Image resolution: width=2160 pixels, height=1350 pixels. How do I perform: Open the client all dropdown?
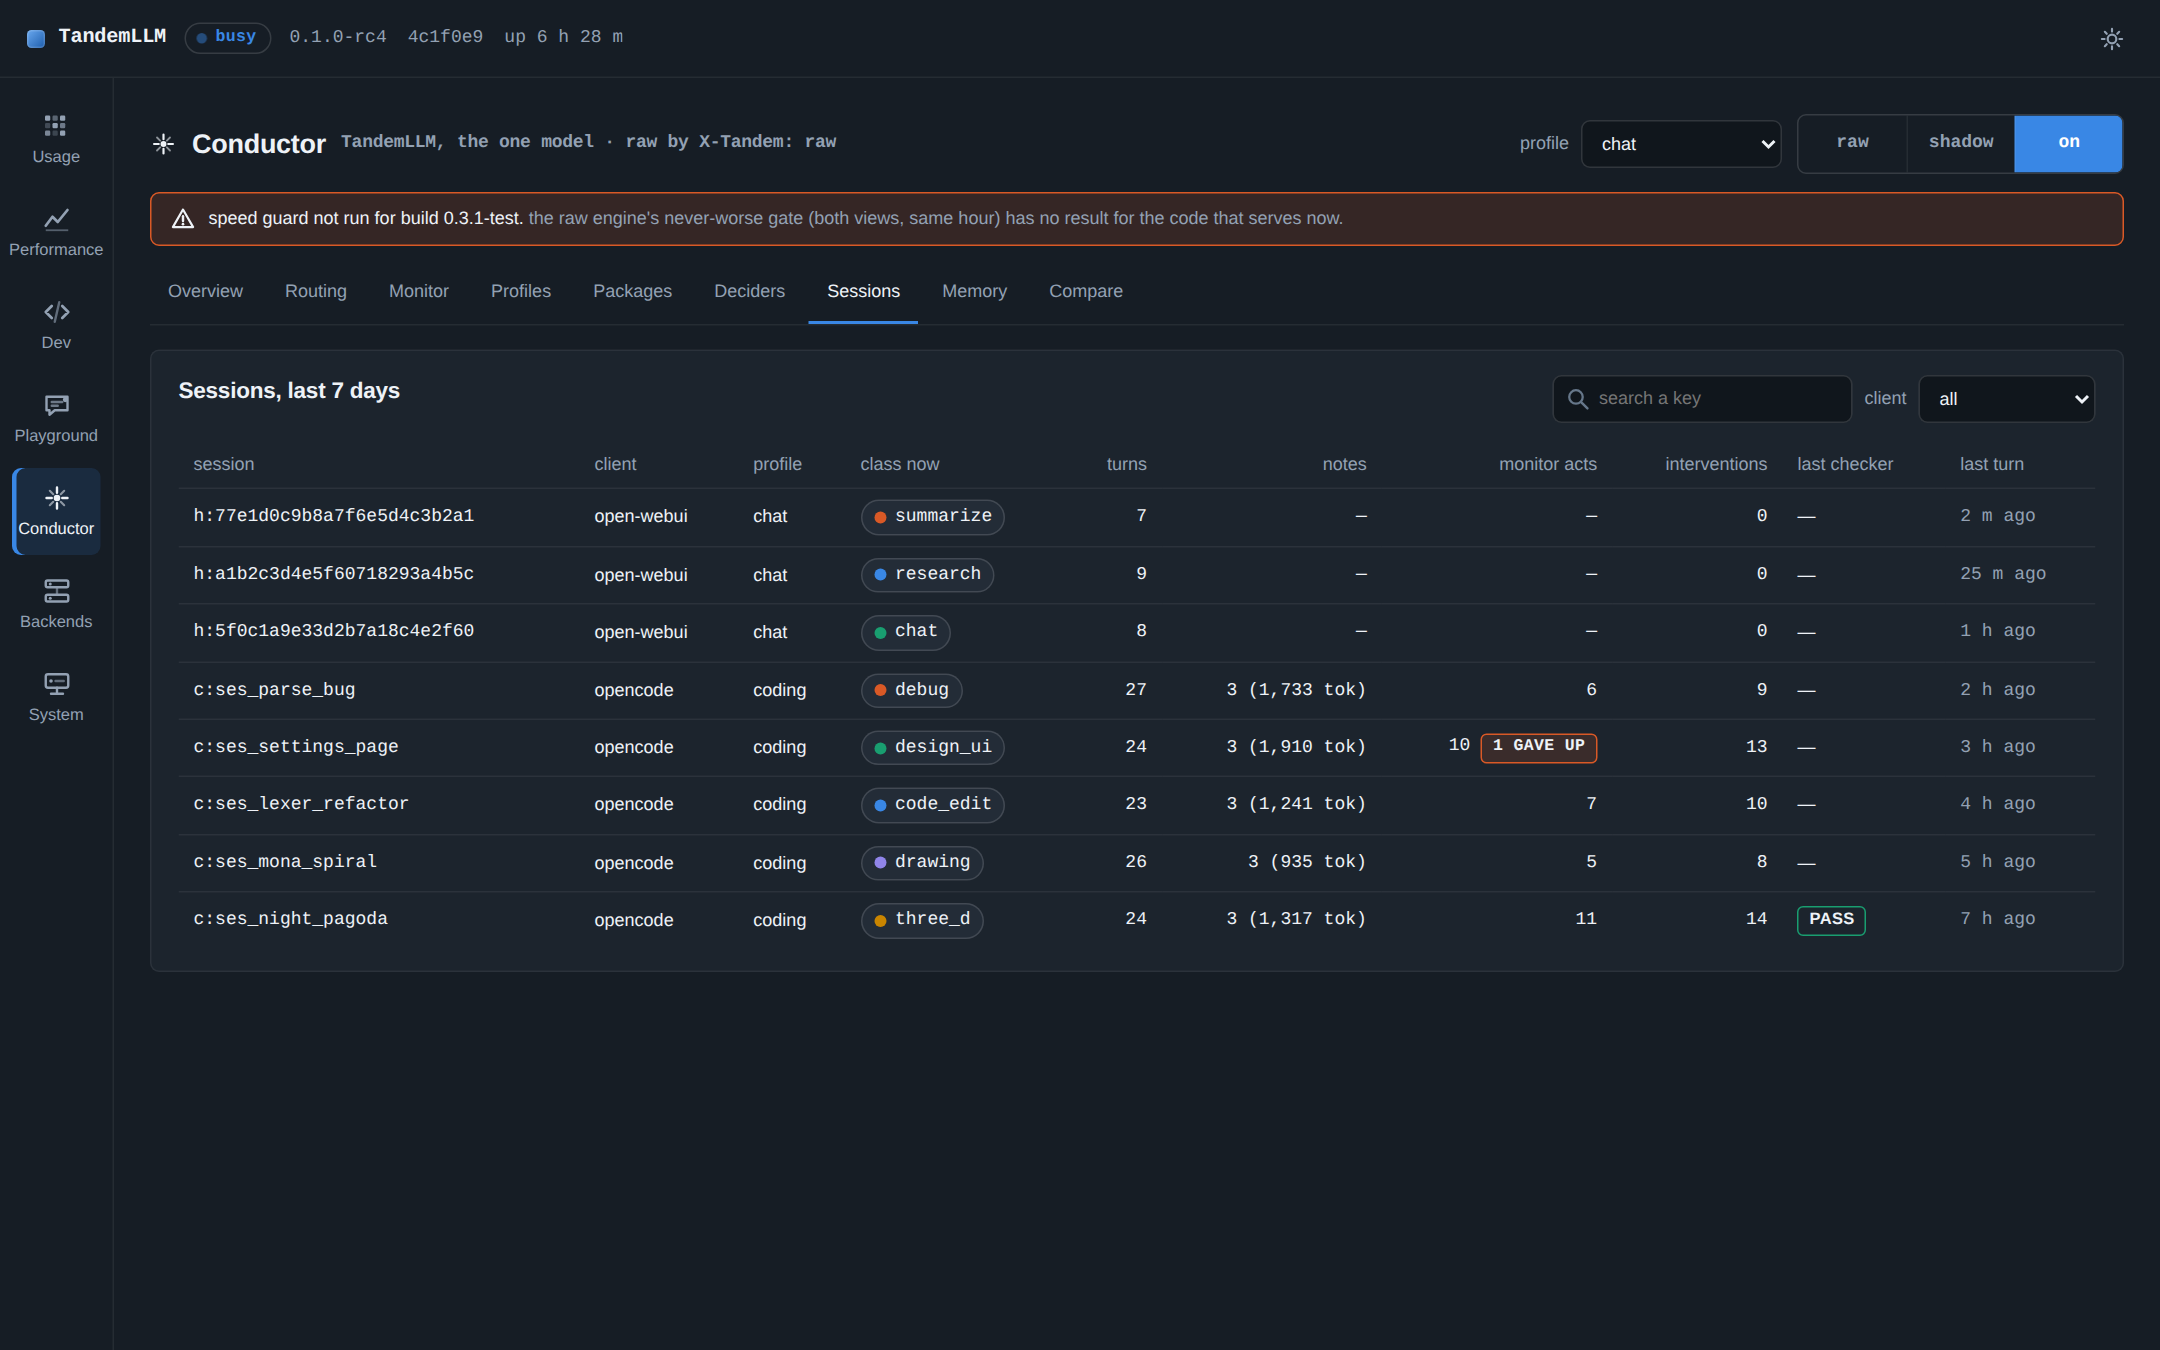[x=2006, y=399]
